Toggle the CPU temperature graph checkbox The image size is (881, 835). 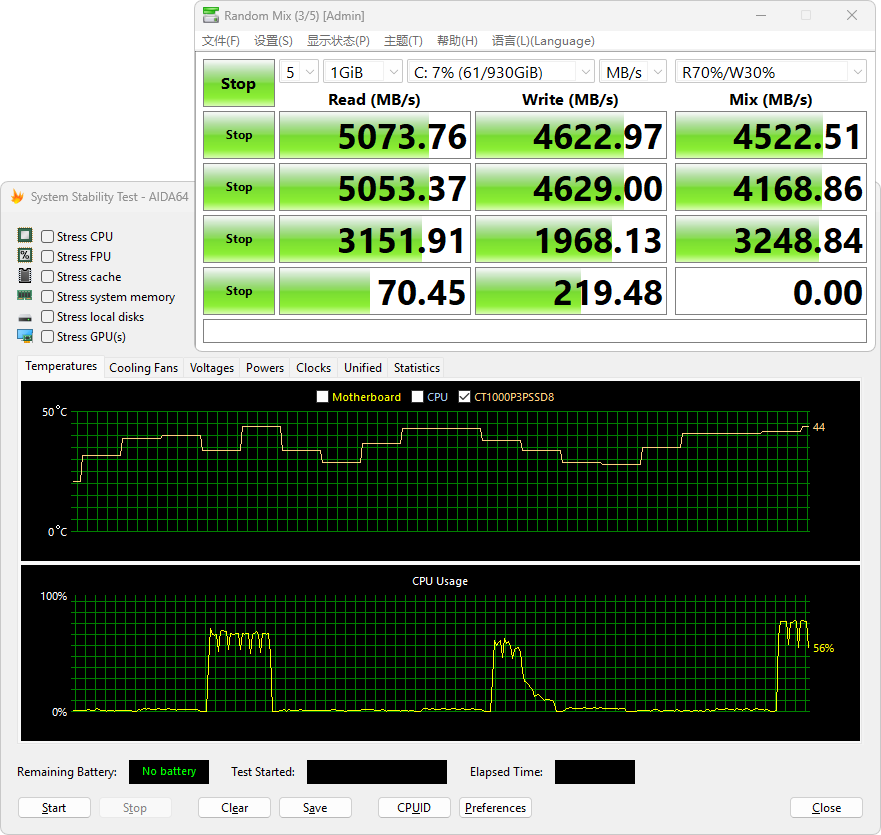417,397
